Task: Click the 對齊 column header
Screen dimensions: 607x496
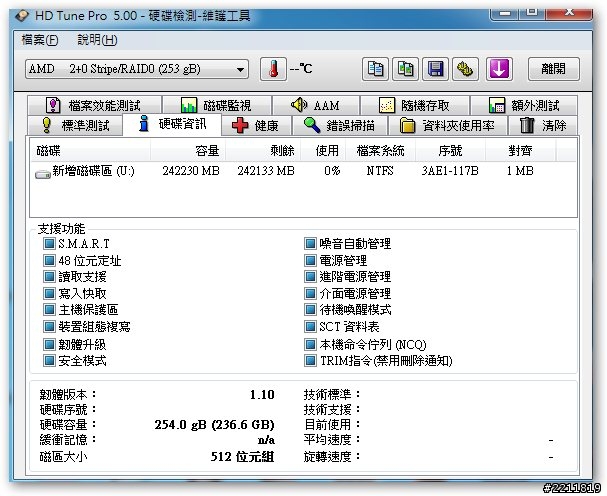Action: click(x=520, y=150)
